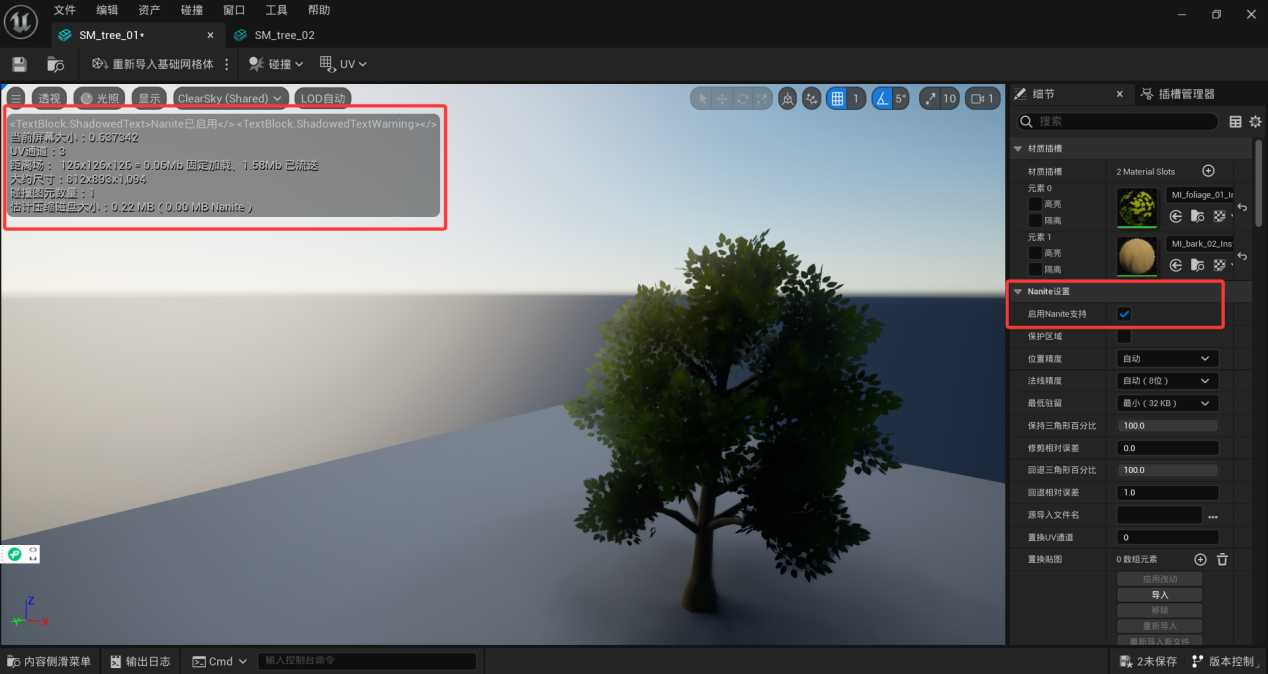The image size is (1268, 674).
Task: Enable the 保护区域 checkbox
Action: [1124, 336]
